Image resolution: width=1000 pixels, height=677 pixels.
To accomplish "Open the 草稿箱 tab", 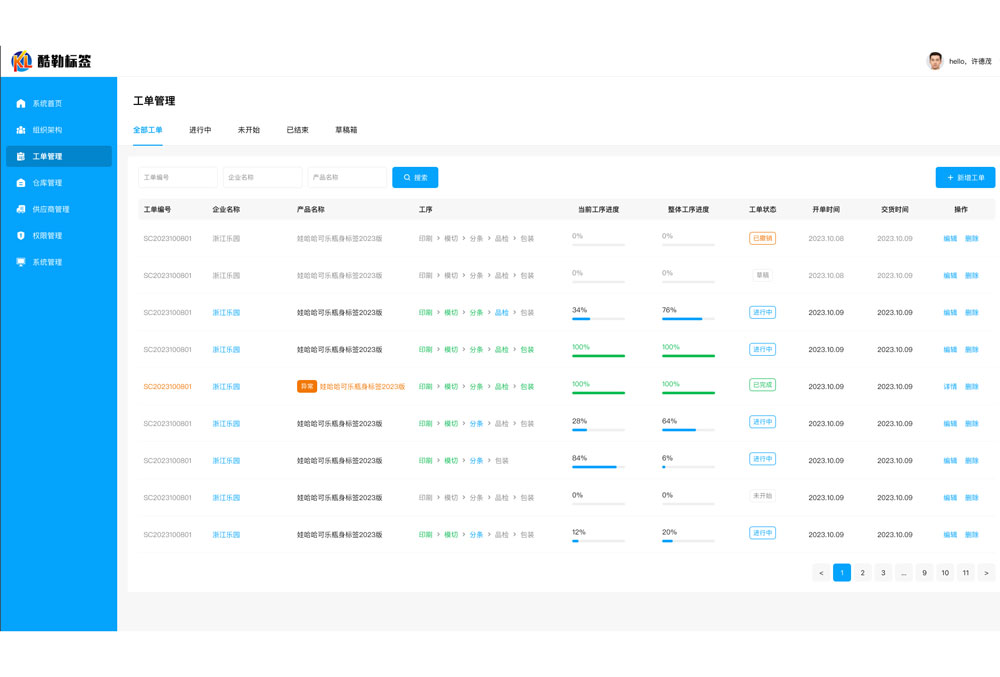I will click(346, 130).
